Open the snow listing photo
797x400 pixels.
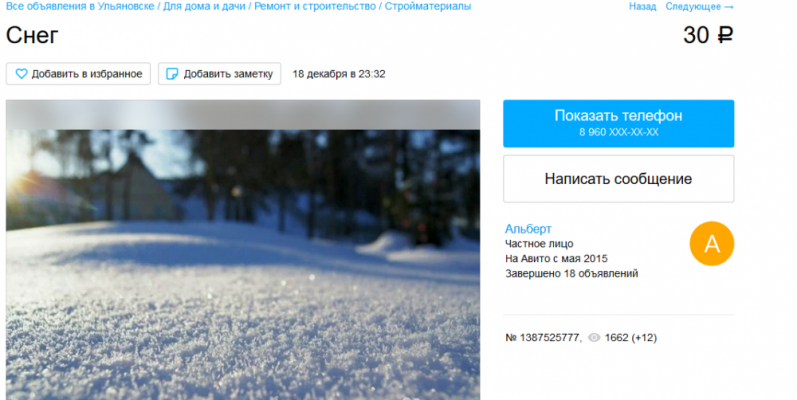click(243, 250)
